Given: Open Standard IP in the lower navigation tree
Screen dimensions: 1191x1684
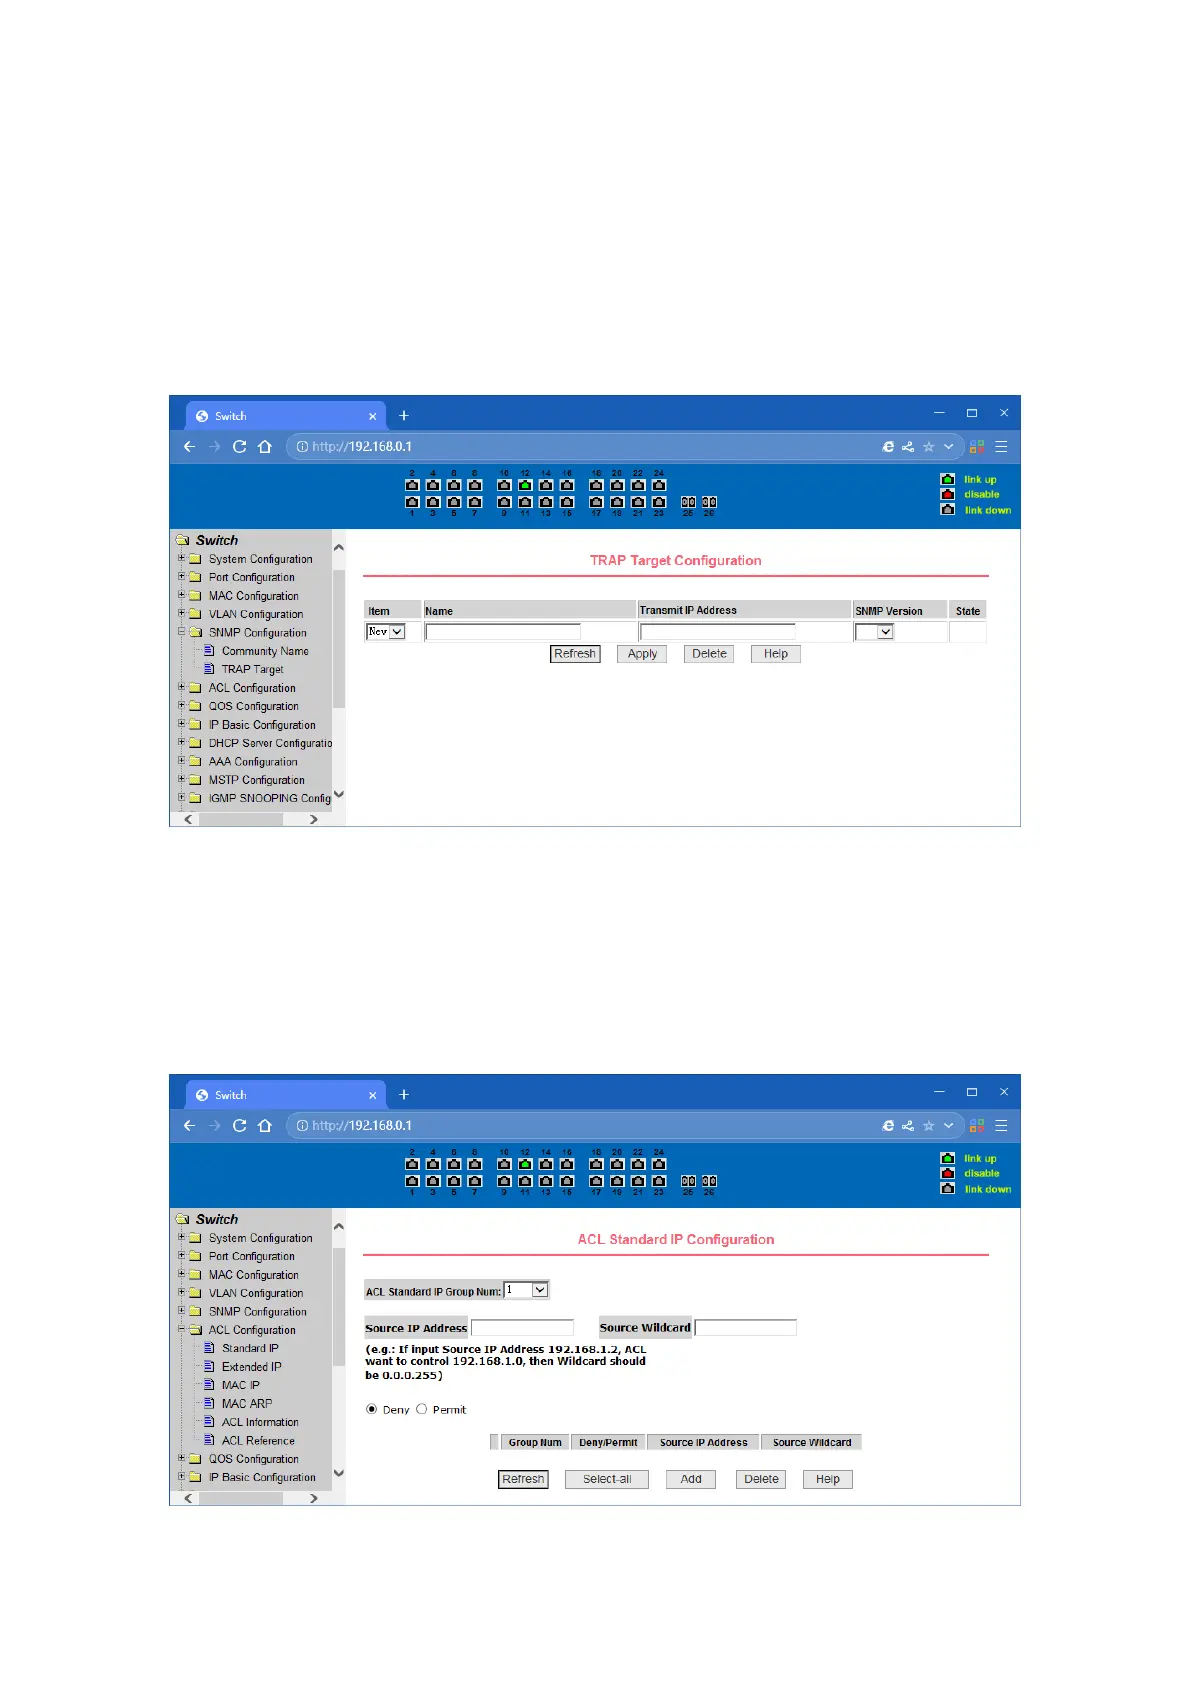Looking at the screenshot, I should (250, 1348).
